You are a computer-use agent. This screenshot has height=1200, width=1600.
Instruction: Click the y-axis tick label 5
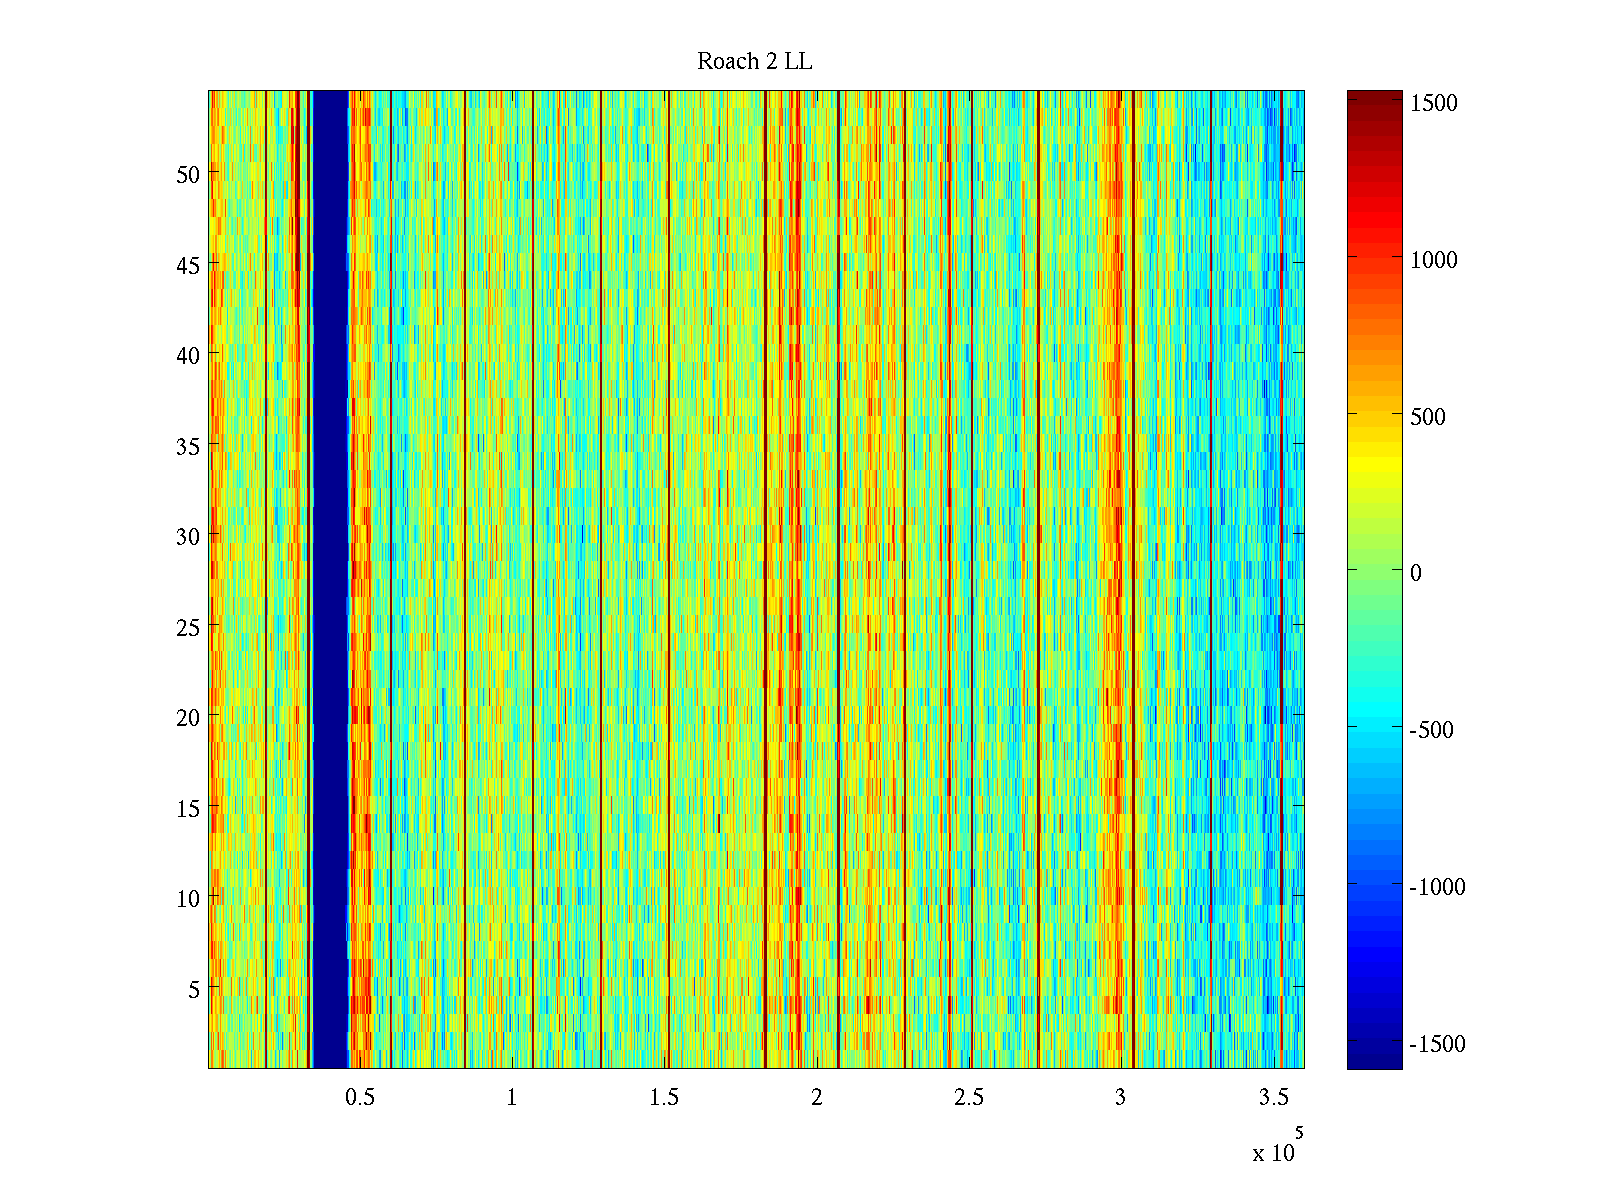(194, 990)
